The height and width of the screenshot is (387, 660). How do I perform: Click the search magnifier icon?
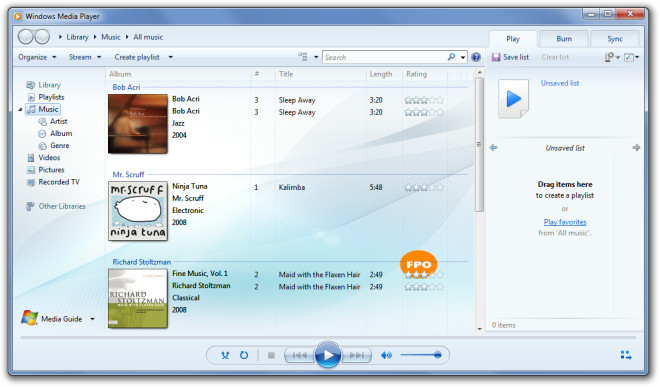452,57
